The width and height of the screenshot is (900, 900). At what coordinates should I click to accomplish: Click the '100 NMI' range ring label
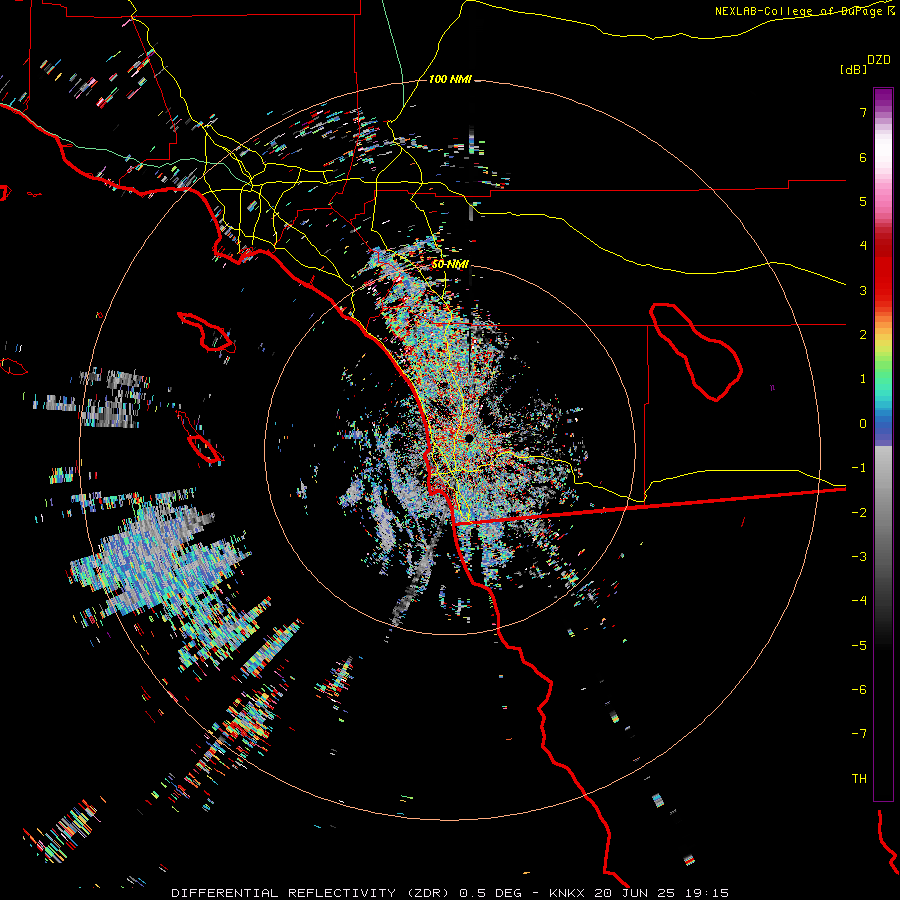click(450, 79)
